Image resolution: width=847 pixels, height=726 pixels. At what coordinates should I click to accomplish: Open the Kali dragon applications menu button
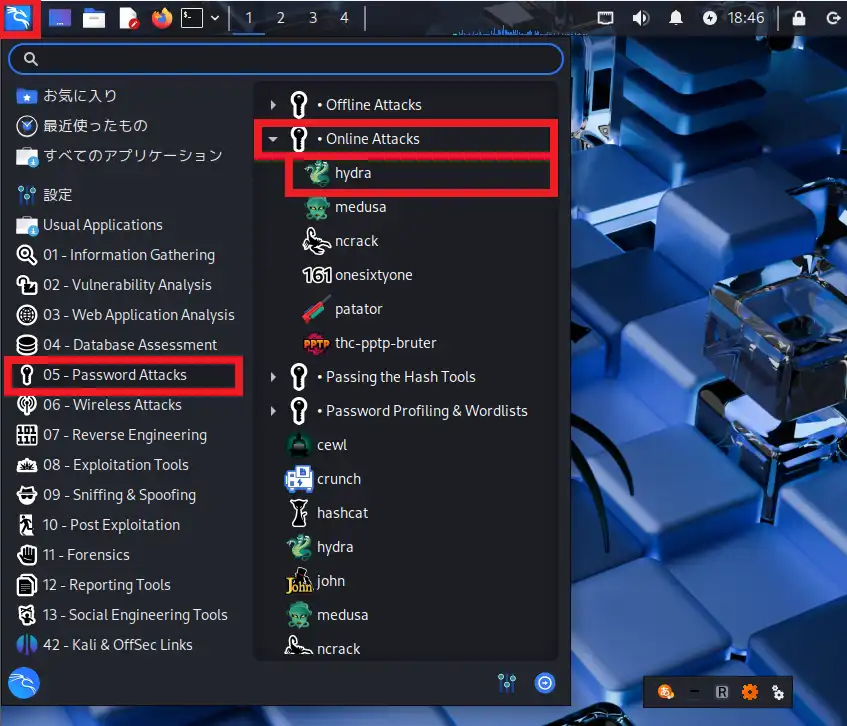18,18
